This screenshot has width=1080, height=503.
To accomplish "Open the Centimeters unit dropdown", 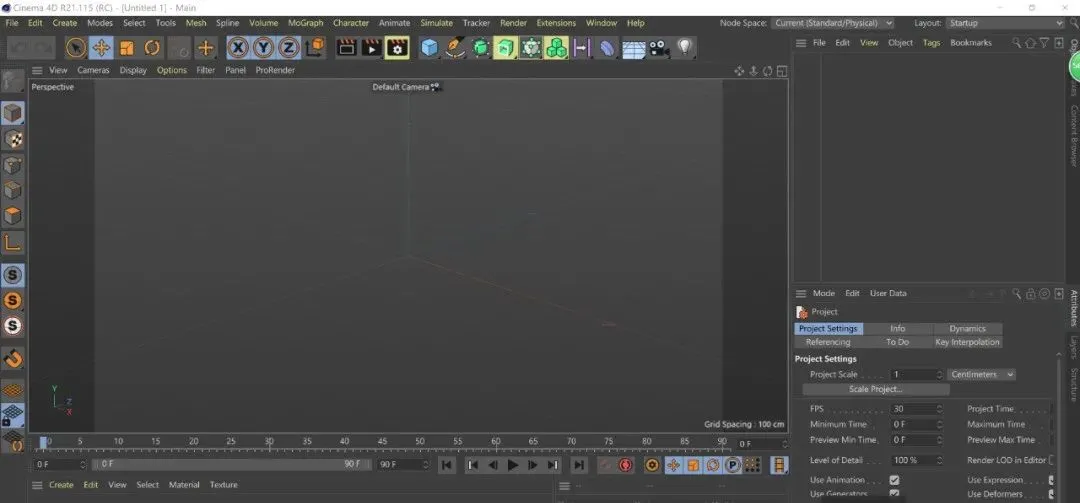I will (982, 375).
